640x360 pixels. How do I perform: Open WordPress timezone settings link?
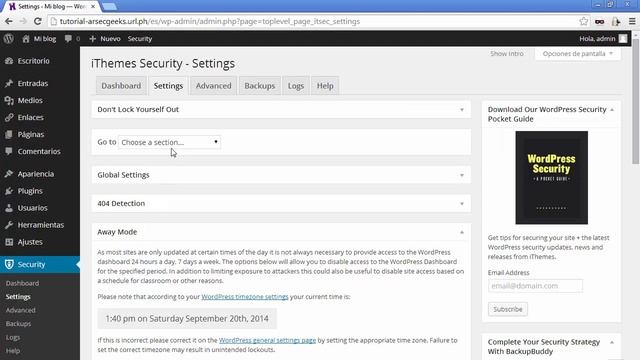pos(245,297)
